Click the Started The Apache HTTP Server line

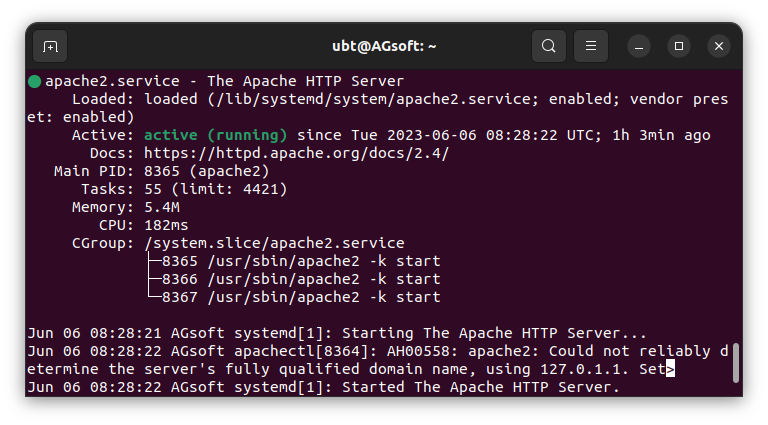[x=324, y=387]
